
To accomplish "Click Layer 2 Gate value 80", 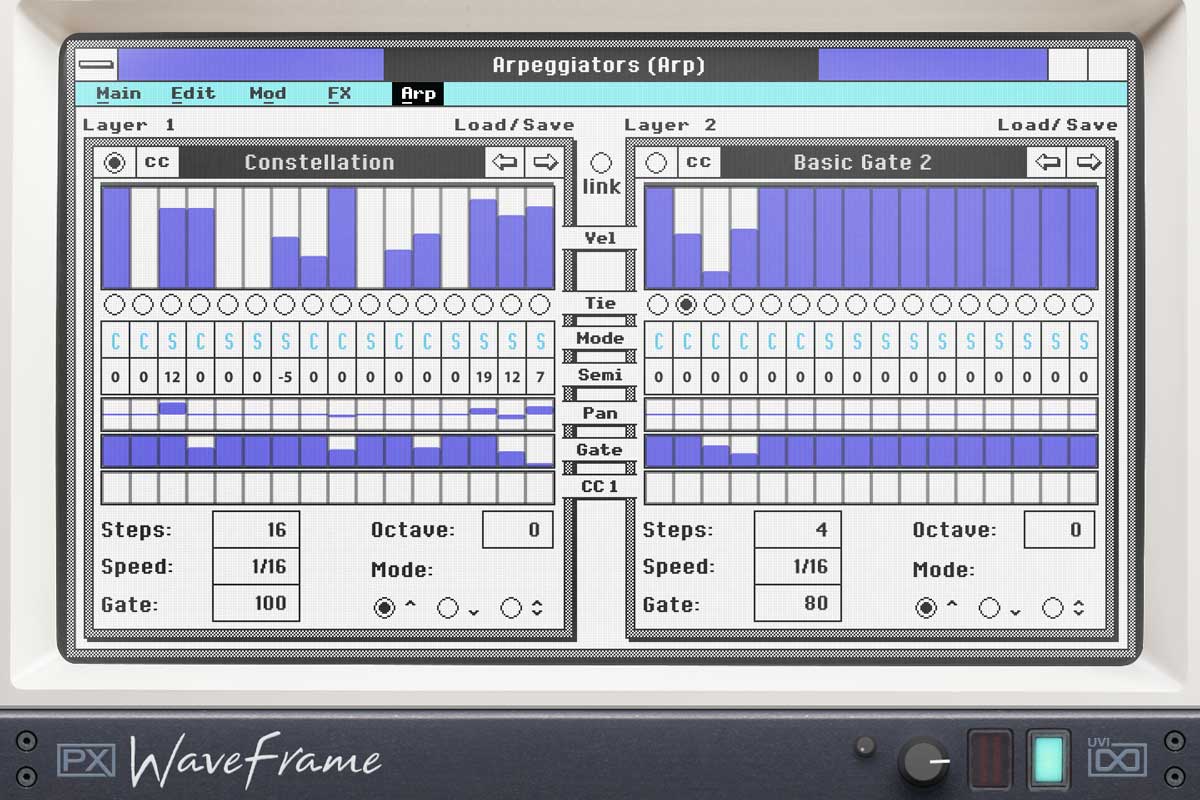I will point(797,604).
